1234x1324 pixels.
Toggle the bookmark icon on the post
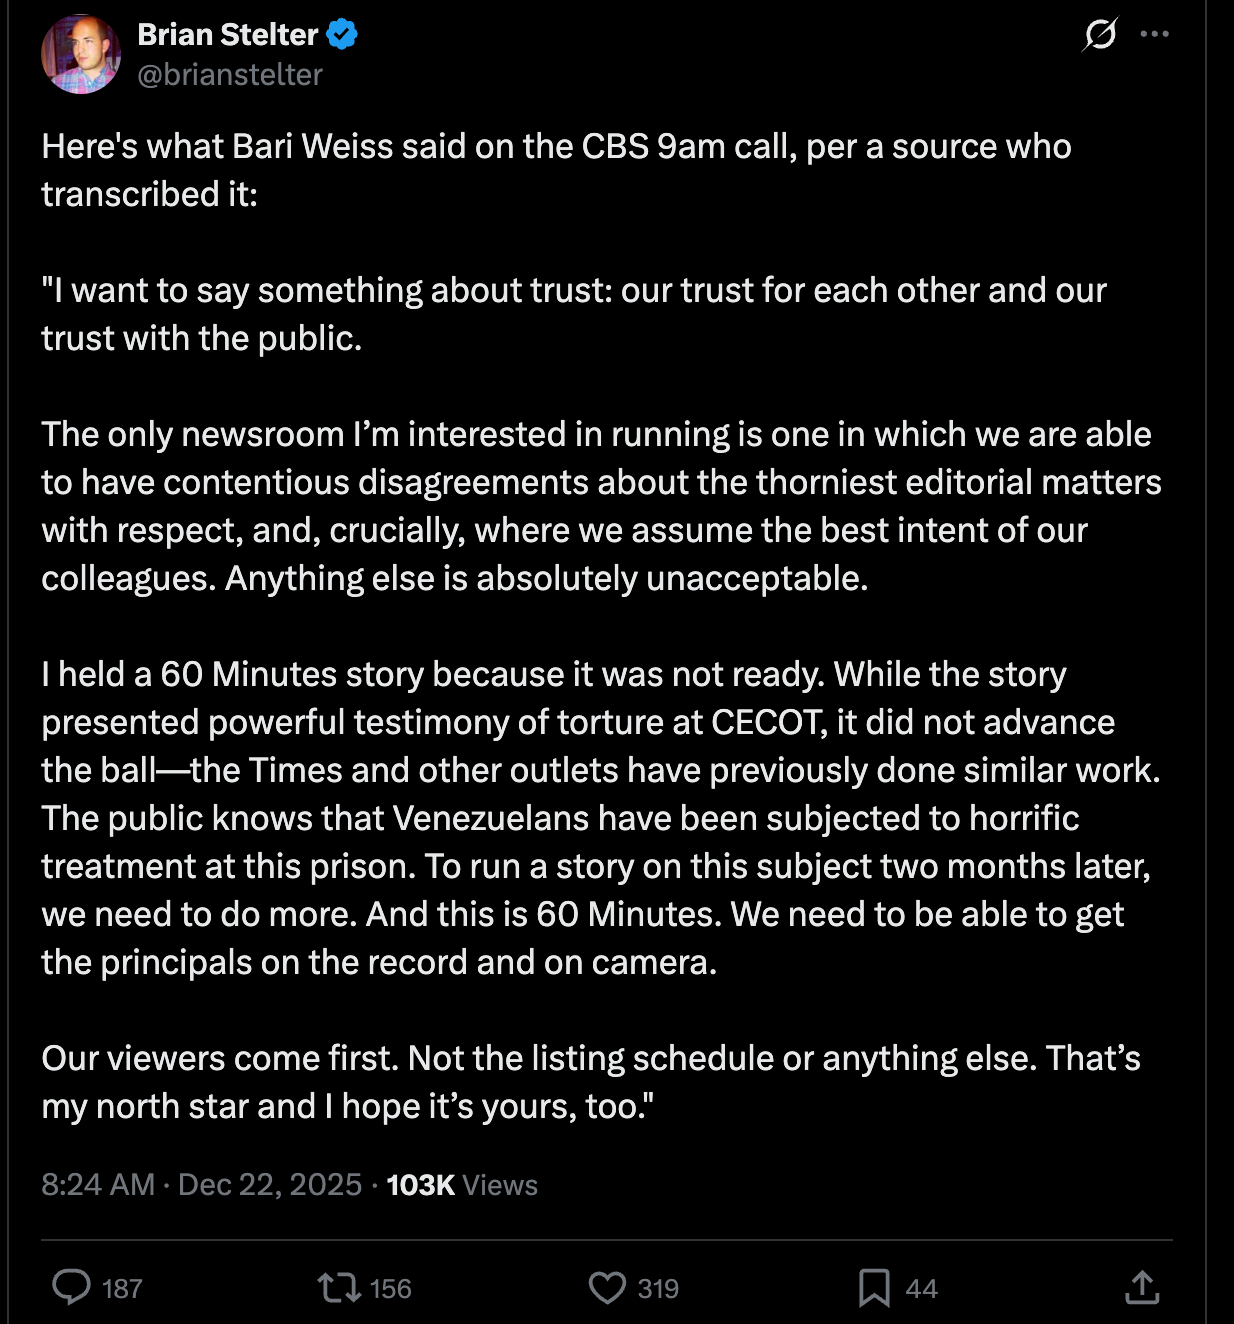coord(874,1287)
